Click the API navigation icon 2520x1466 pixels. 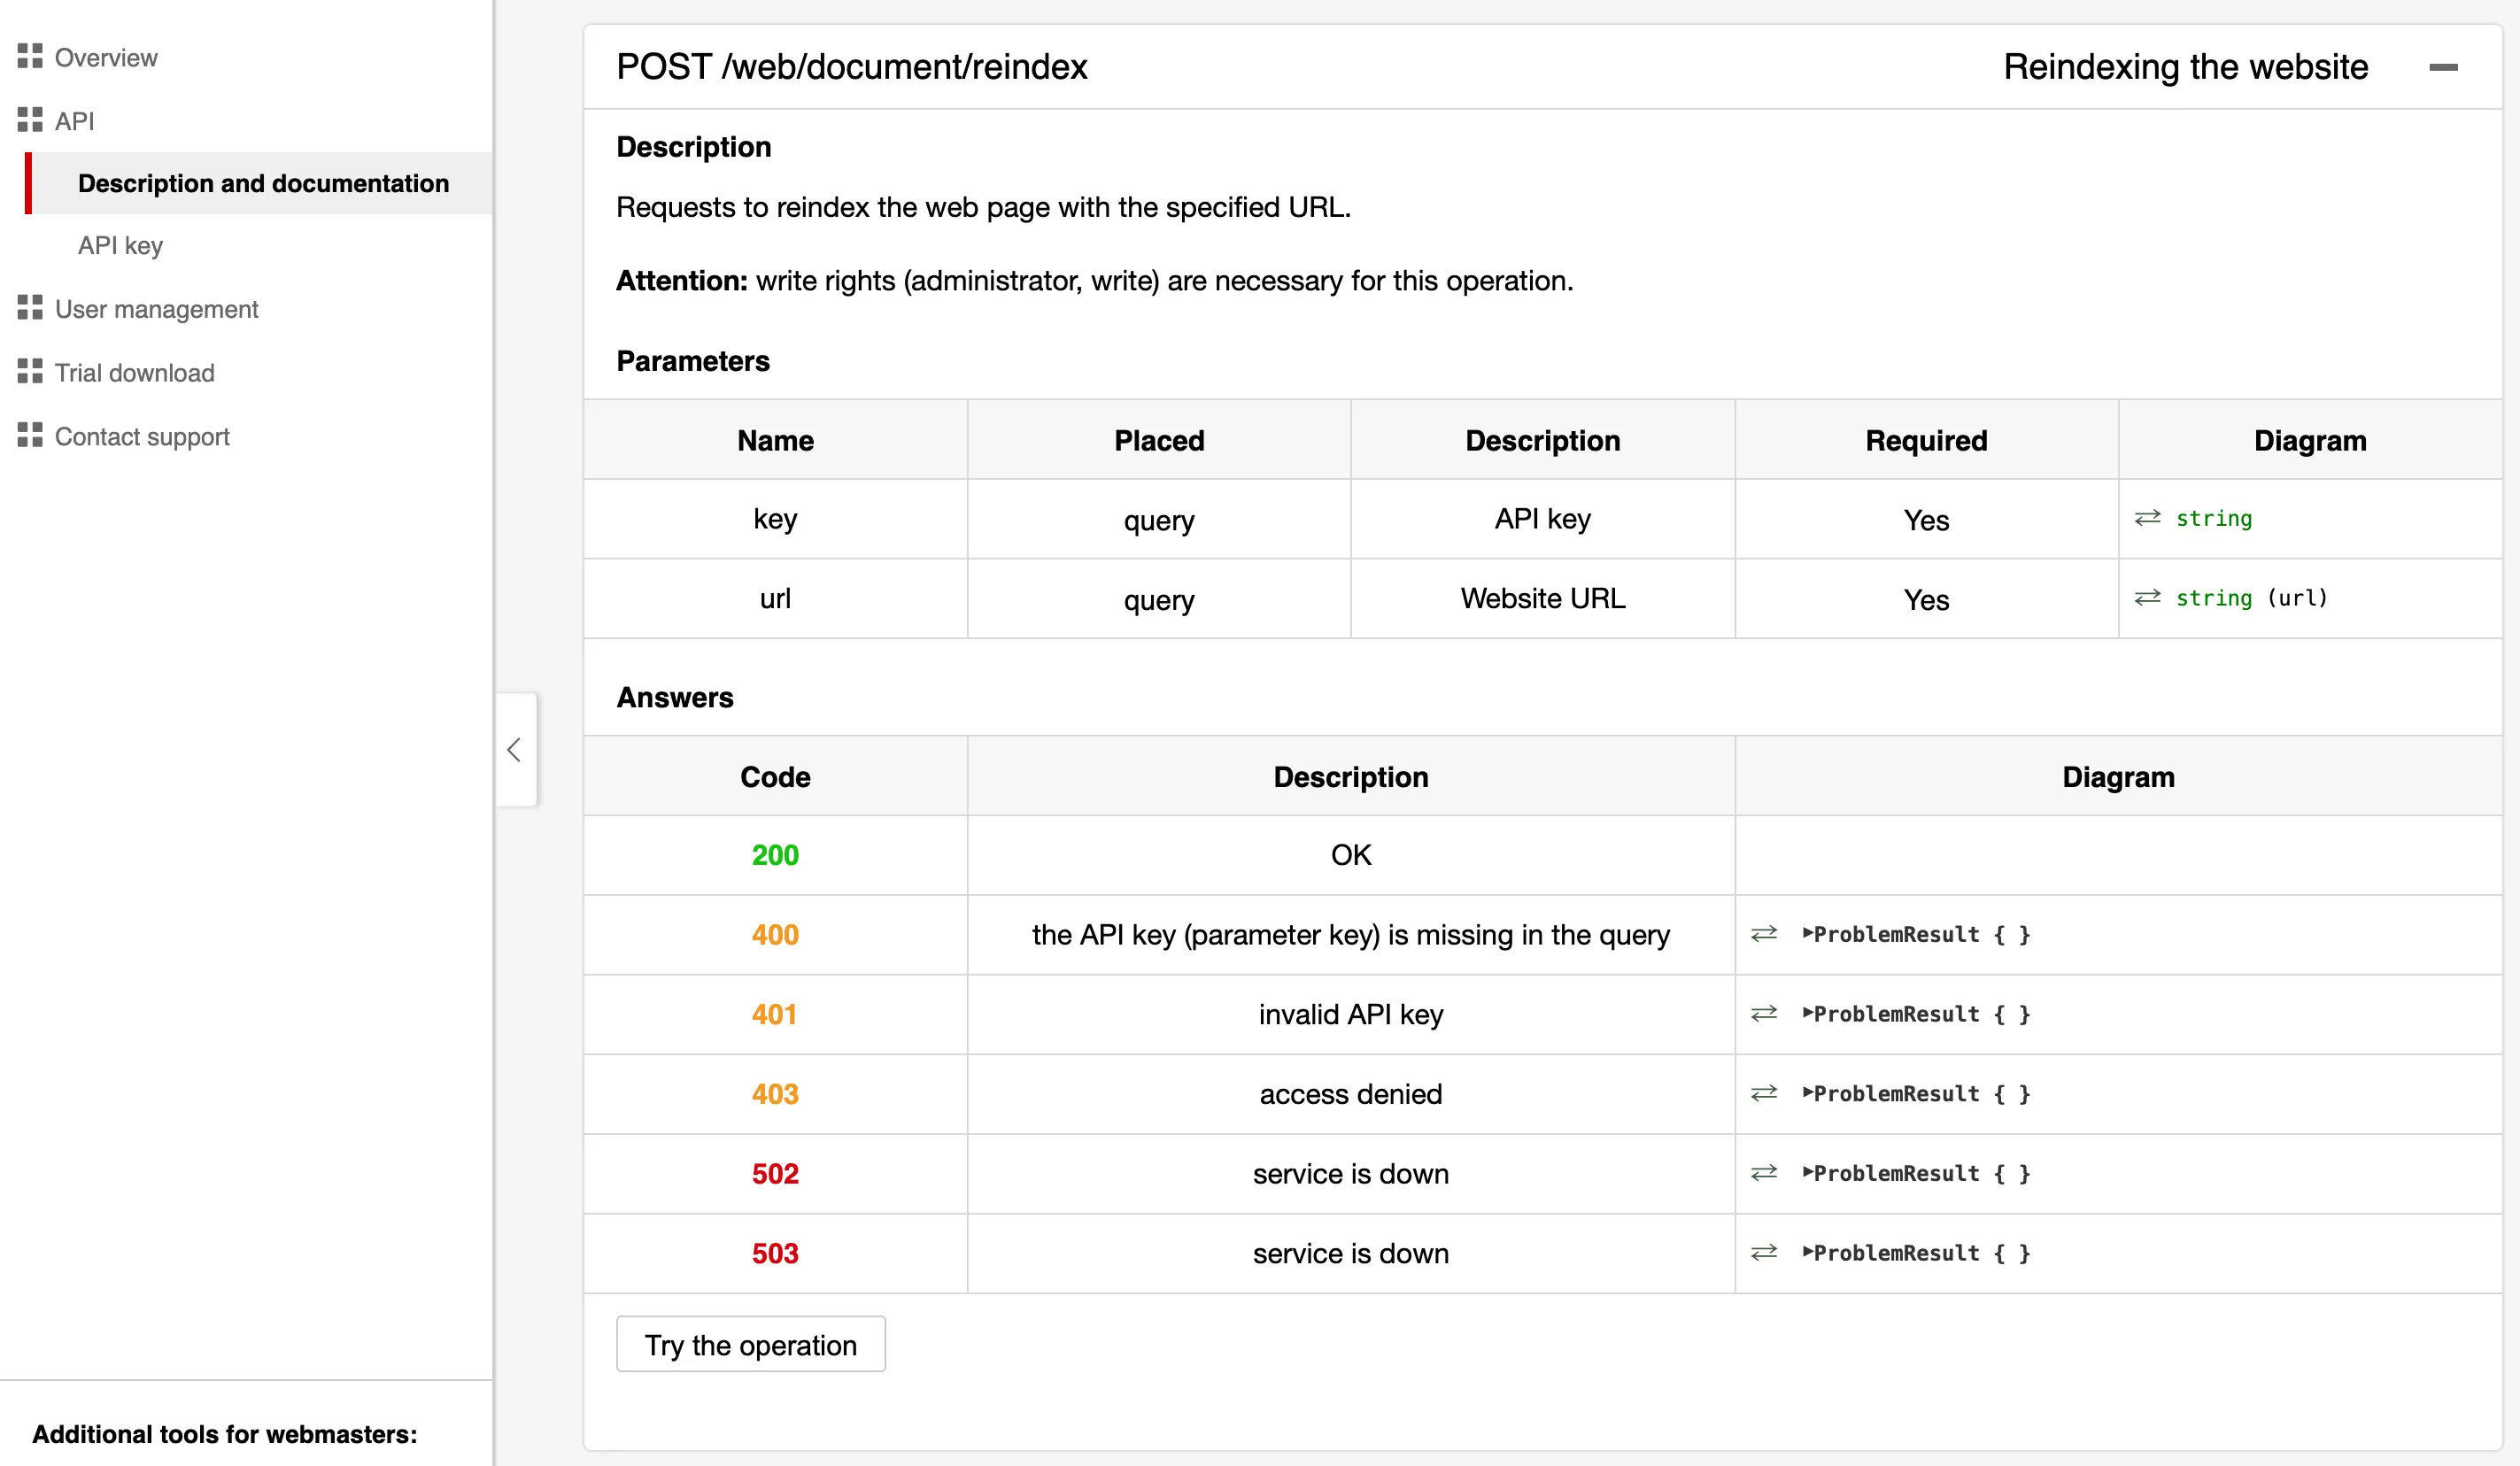30,119
